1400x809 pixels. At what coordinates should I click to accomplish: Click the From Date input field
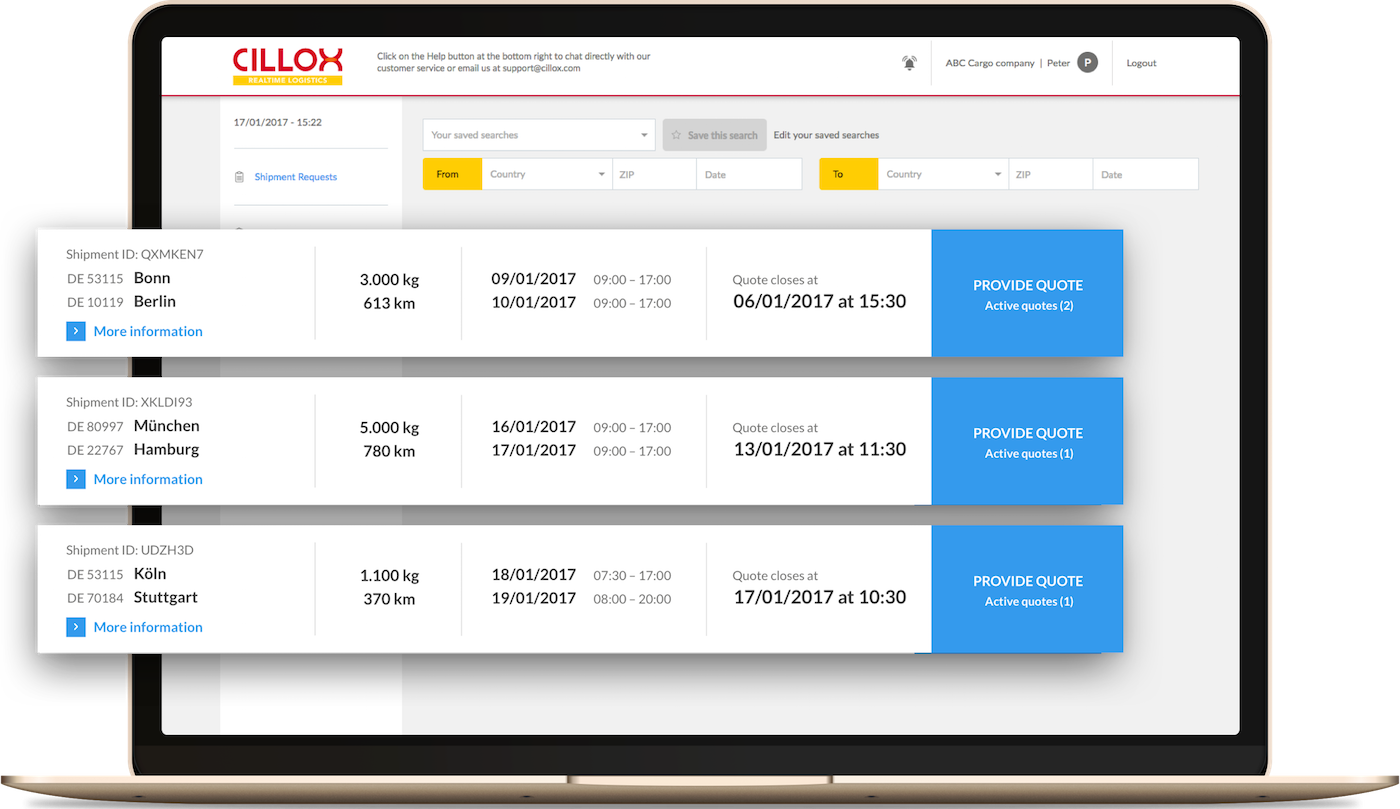coord(748,173)
